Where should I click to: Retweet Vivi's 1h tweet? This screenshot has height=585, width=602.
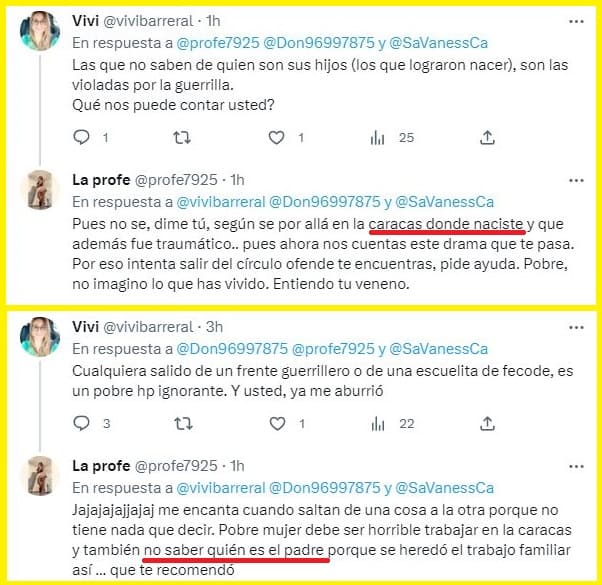tap(182, 137)
